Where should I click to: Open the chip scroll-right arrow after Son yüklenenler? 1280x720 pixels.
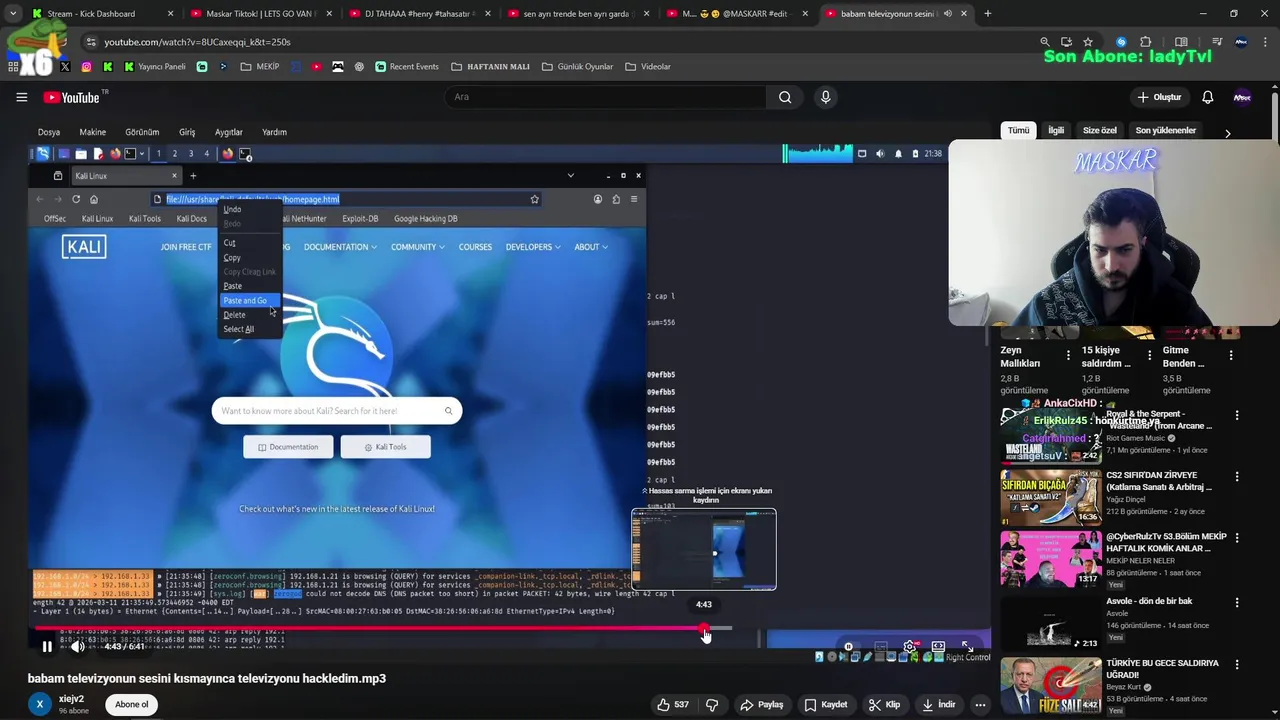1227,132
